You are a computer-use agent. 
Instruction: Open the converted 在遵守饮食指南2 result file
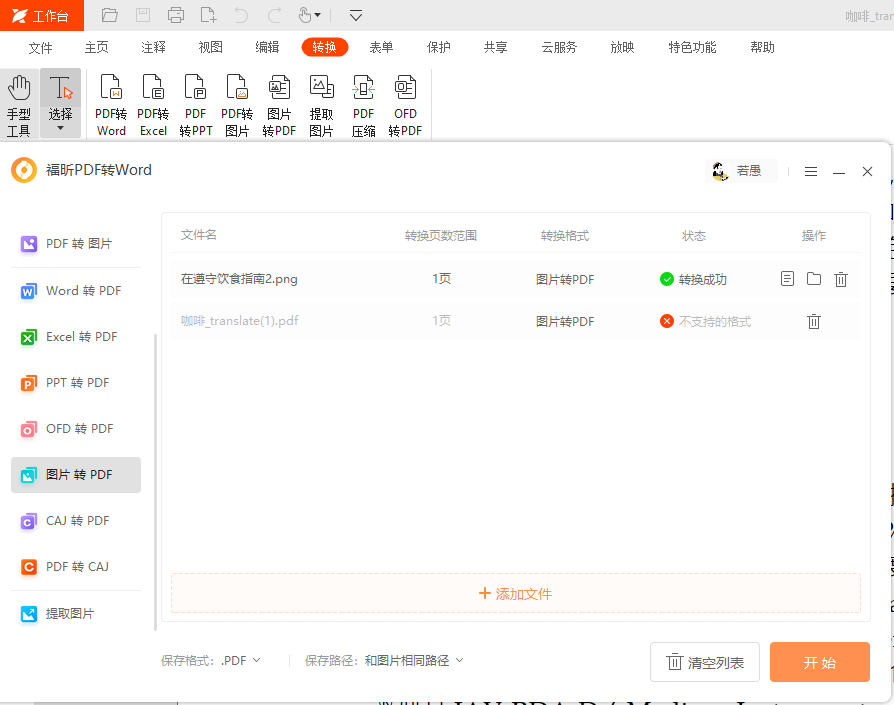(787, 279)
